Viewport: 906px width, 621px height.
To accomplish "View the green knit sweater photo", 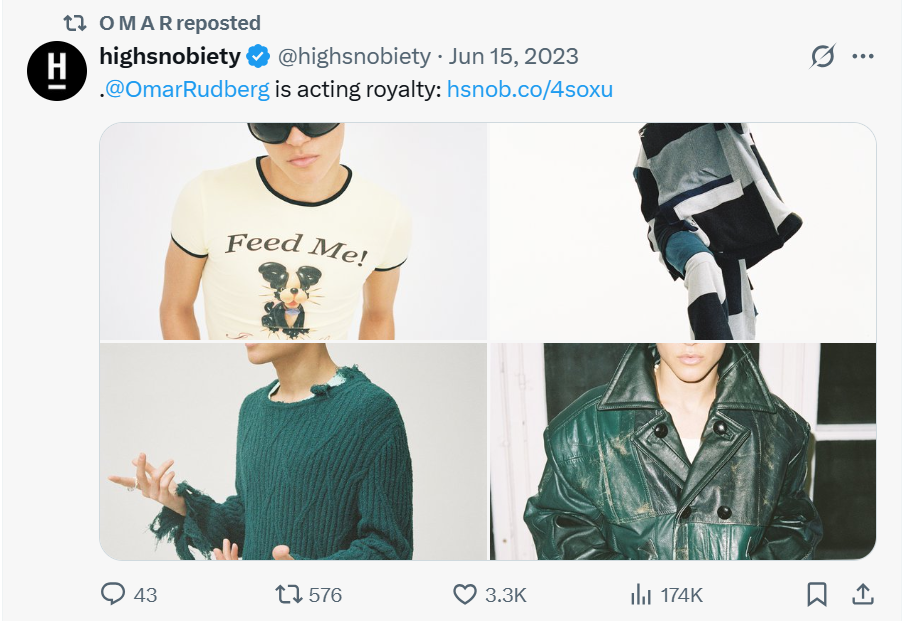I will point(293,451).
